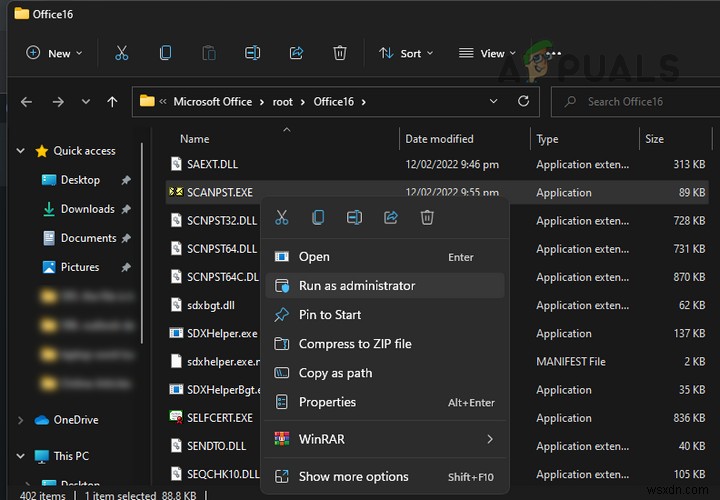Click the SELFCERT.EXE certificate icon

176,417
